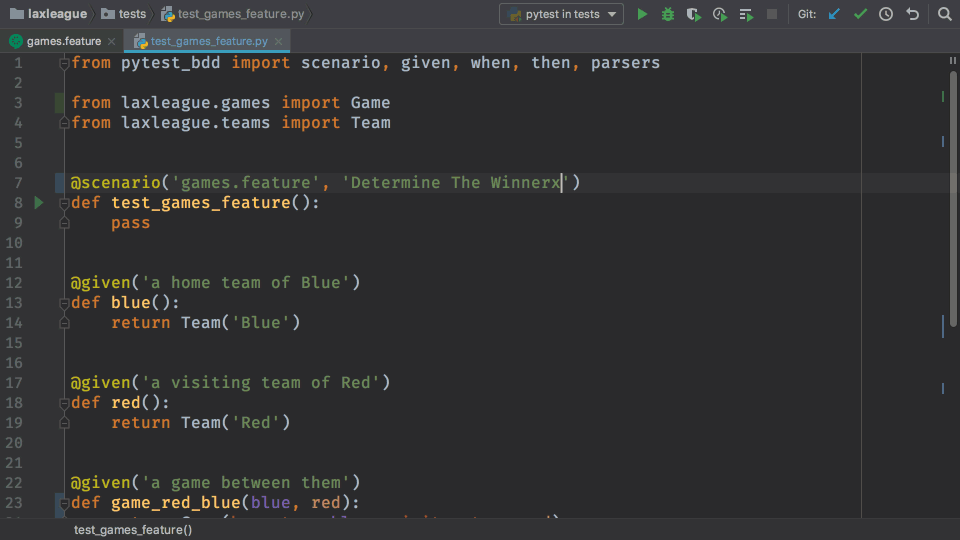
Task: Click test_games_feature.py in the breadcrumb
Action: click(x=233, y=13)
